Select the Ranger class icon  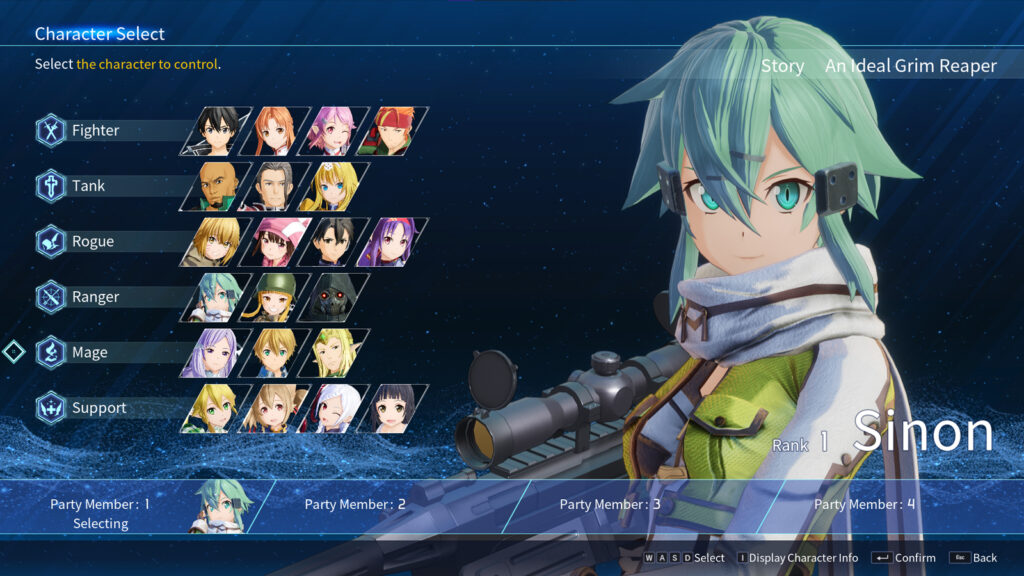[50, 297]
